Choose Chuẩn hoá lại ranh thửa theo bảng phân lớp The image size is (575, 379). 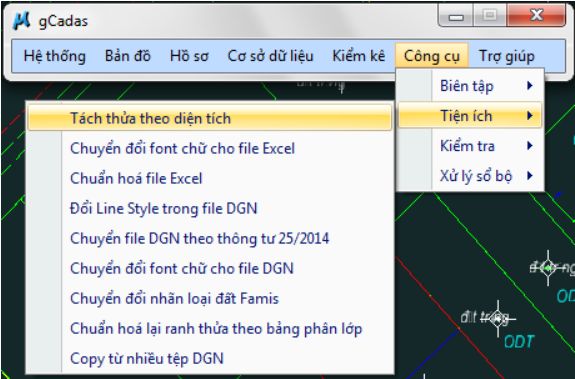[210, 328]
